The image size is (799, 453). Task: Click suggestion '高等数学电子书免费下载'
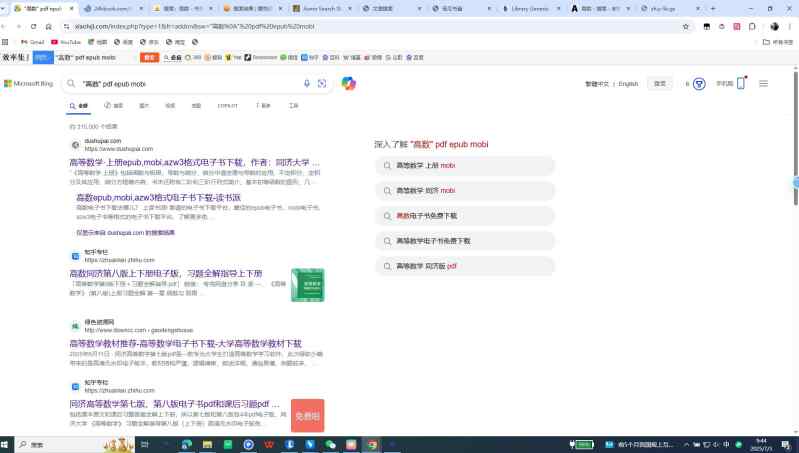pos(465,241)
